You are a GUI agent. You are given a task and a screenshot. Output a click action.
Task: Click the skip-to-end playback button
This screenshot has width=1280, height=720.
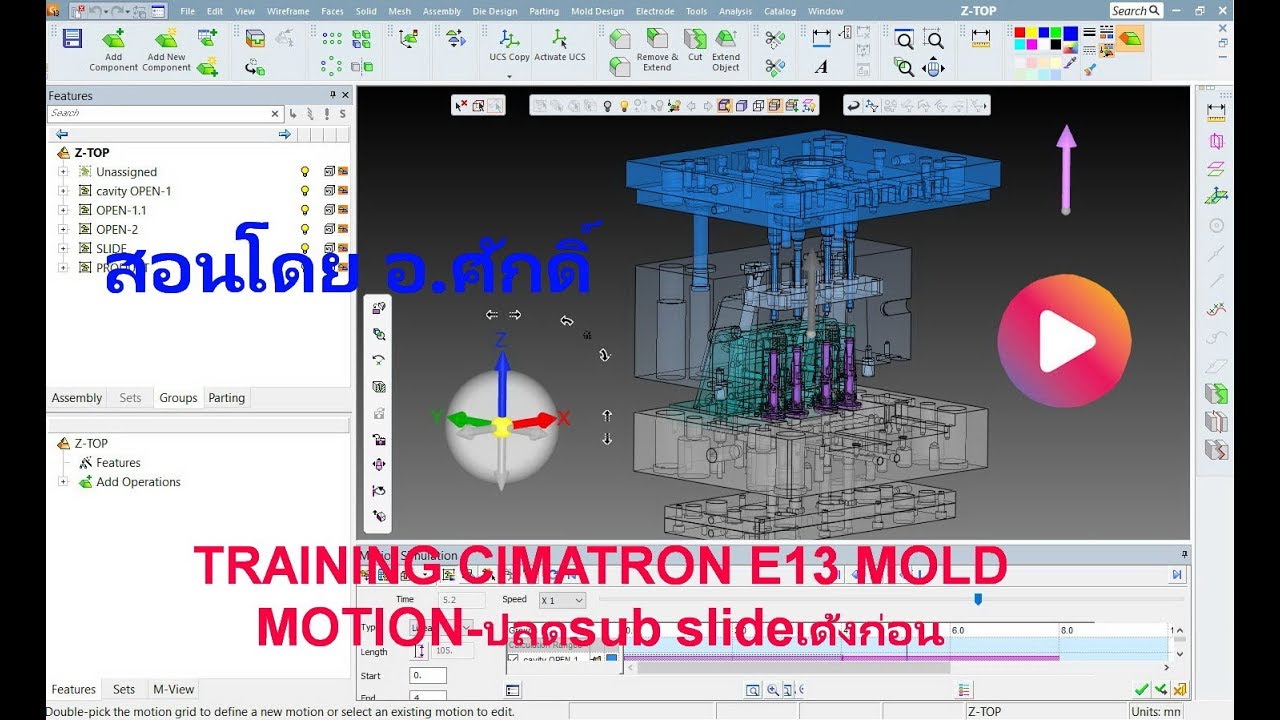1177,574
